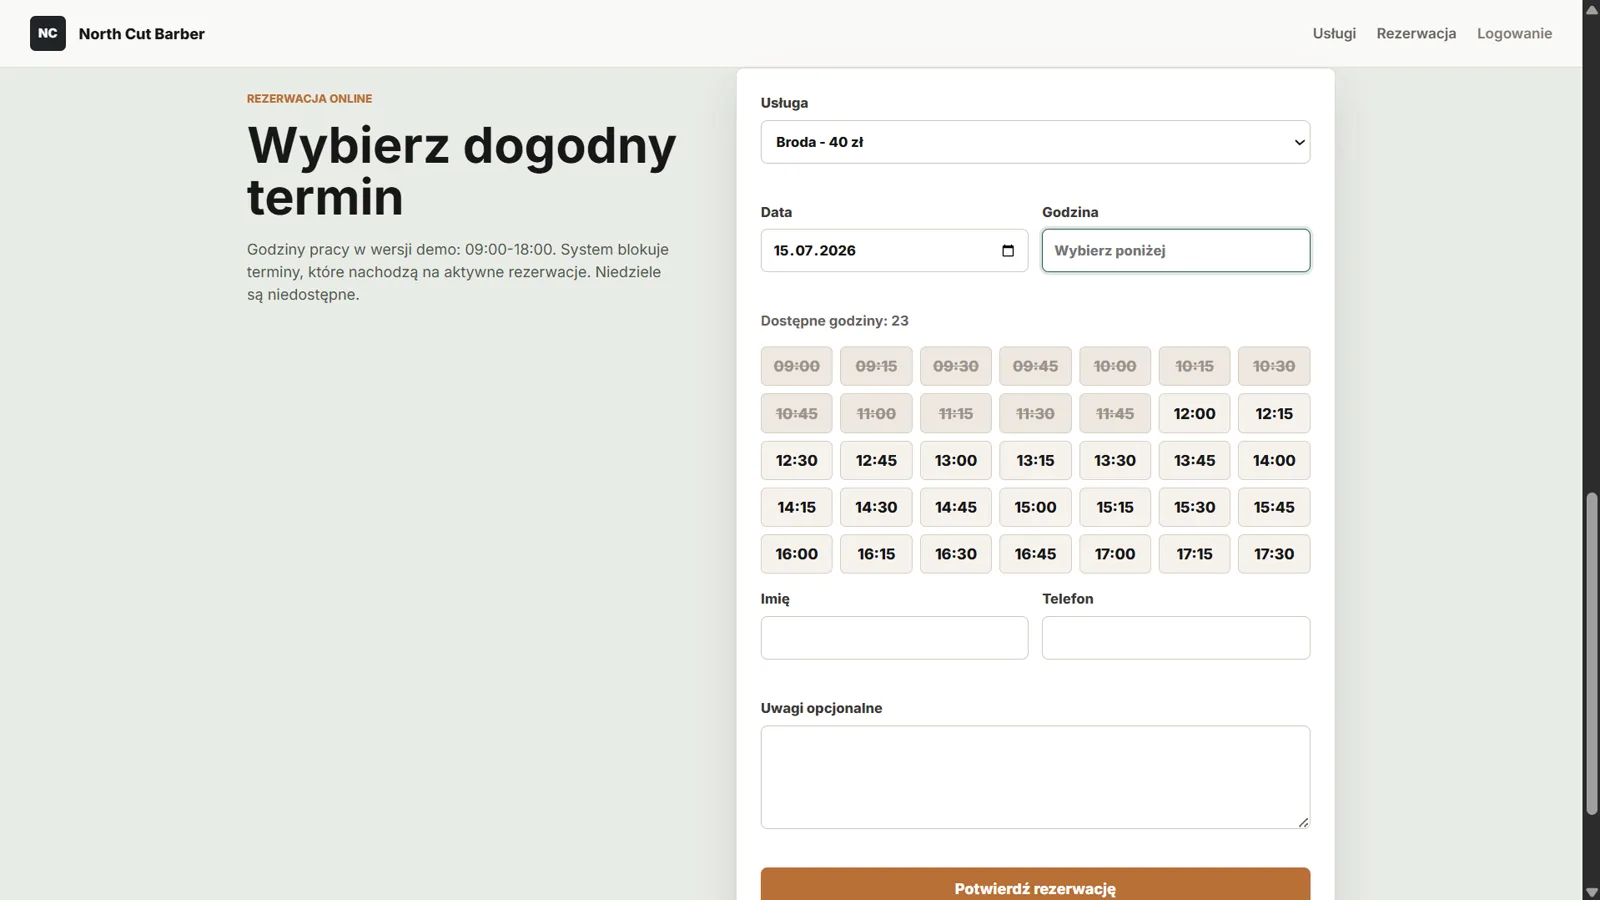Screen dimensions: 1600x900
Task: Click the unavailable 11:00 slot
Action: pyautogui.click(x=876, y=413)
